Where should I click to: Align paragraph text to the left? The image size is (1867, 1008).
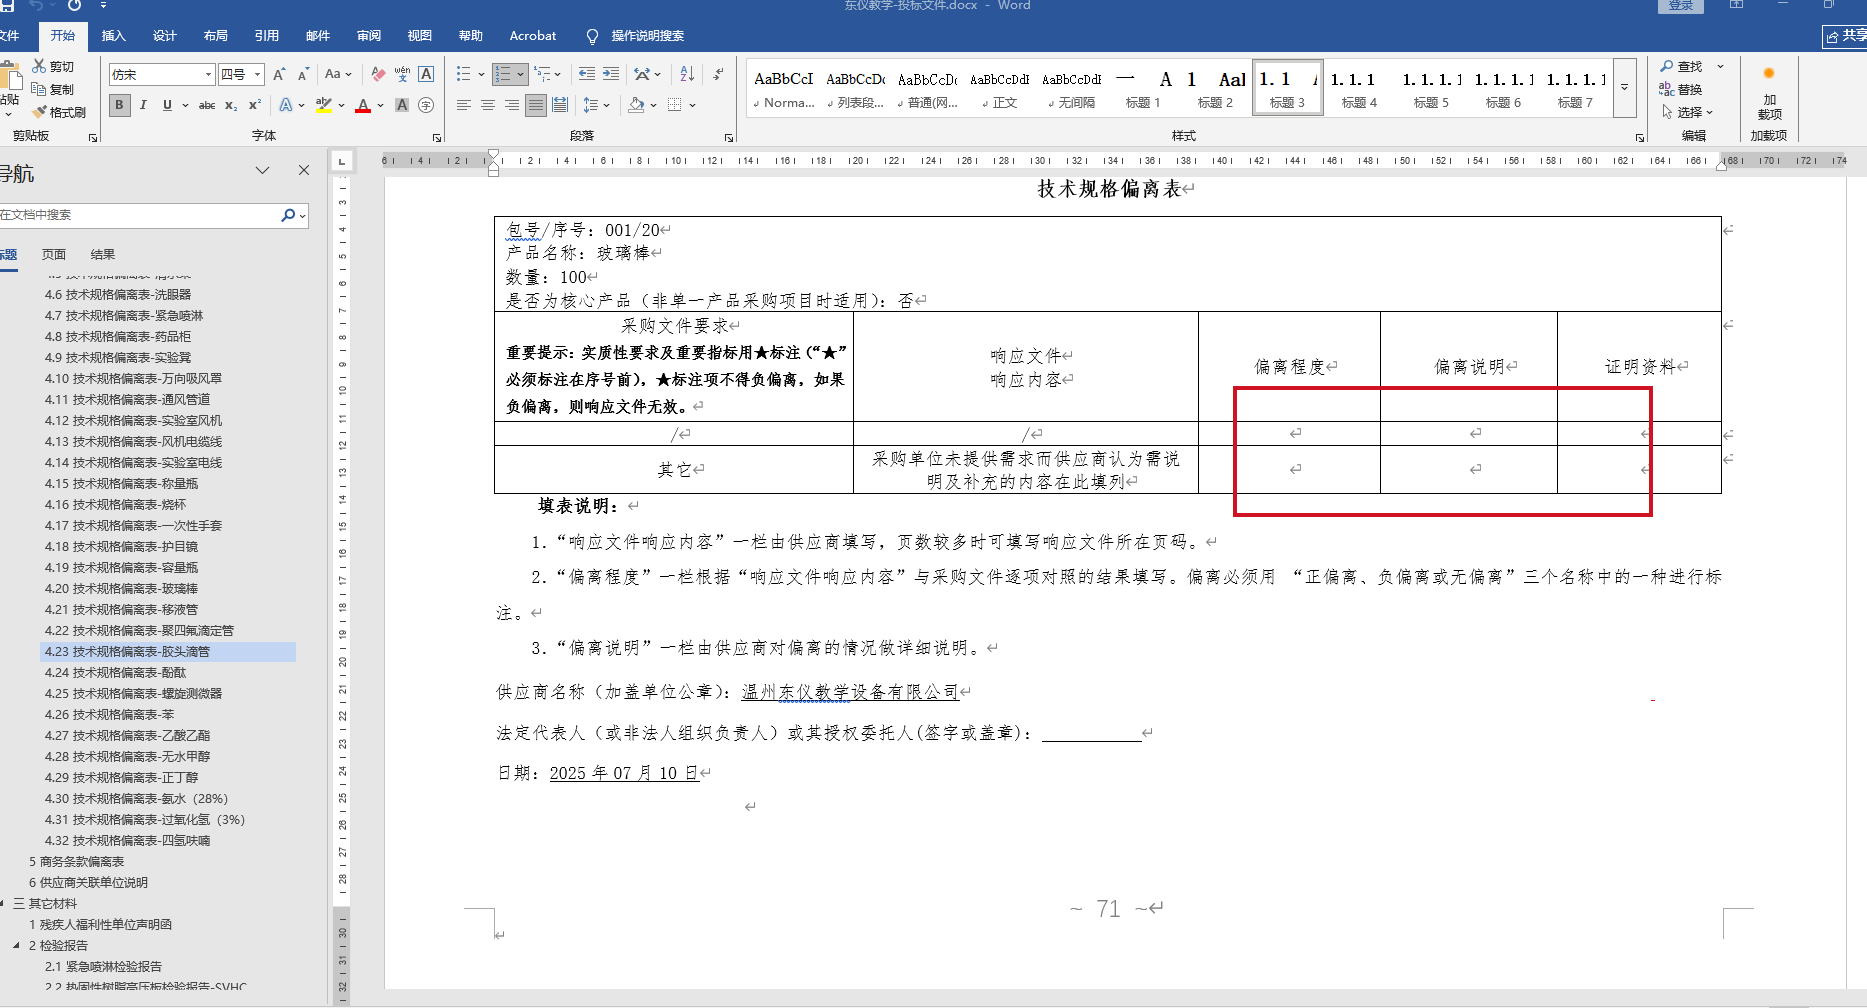(x=464, y=105)
